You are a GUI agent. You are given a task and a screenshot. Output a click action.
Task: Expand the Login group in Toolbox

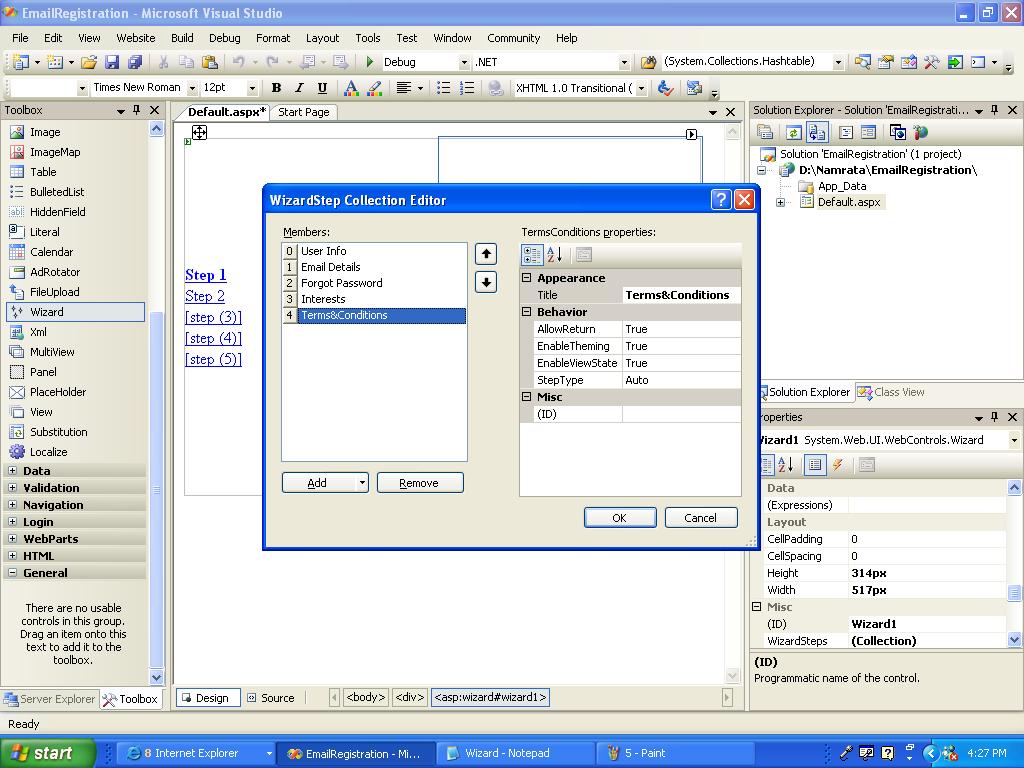click(12, 521)
